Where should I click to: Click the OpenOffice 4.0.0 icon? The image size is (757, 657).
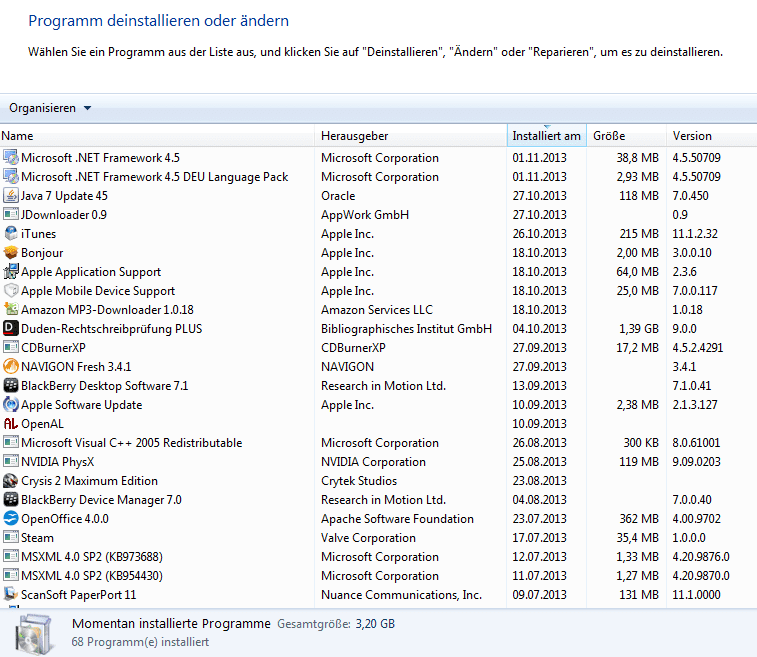pos(11,518)
